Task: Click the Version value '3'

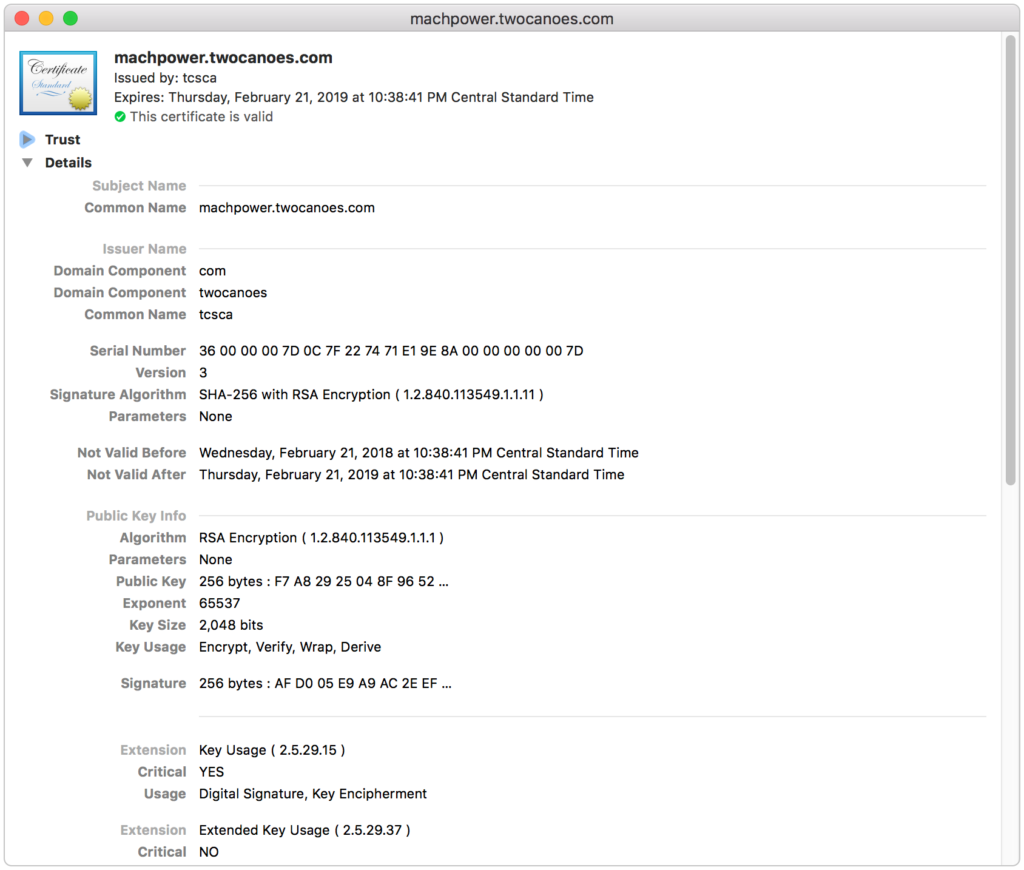Action: (x=203, y=373)
